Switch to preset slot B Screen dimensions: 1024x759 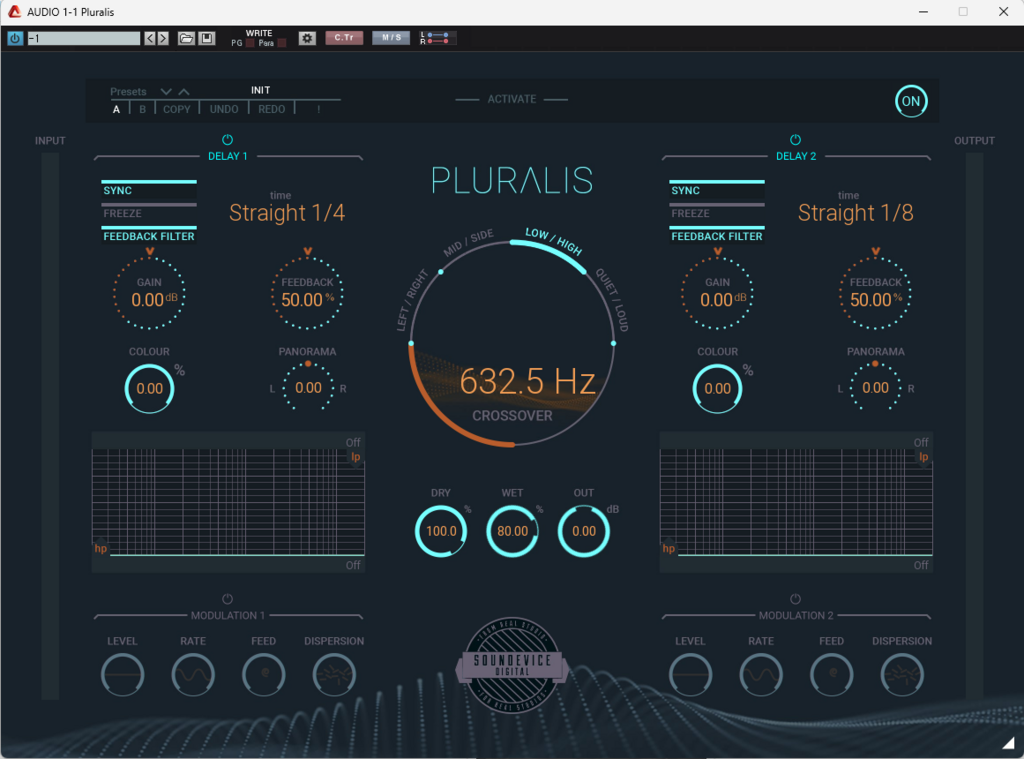(142, 109)
